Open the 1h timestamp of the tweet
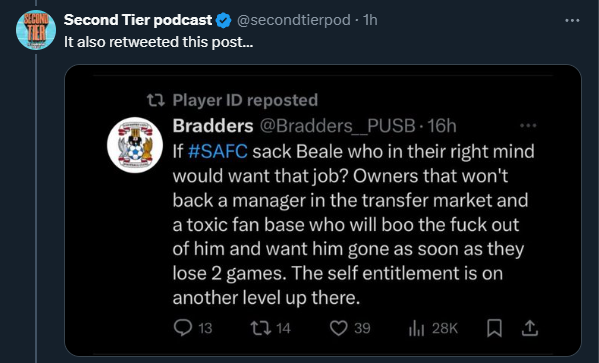Screen dimensions: 599x363 pos(370,20)
